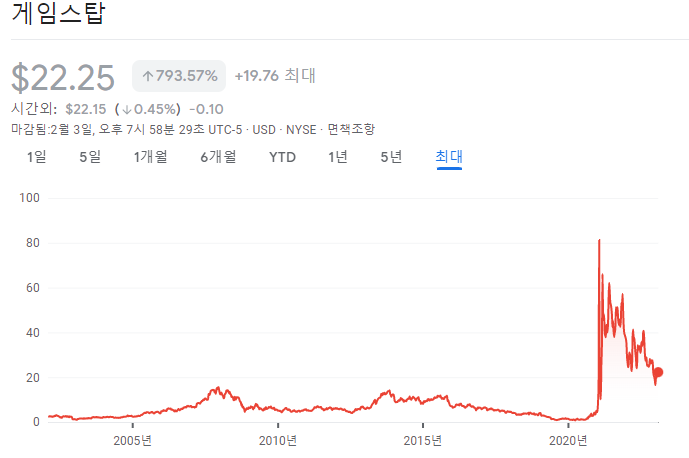Click the 793.57% change badge
Image resolution: width=689 pixels, height=458 pixels.
click(179, 76)
